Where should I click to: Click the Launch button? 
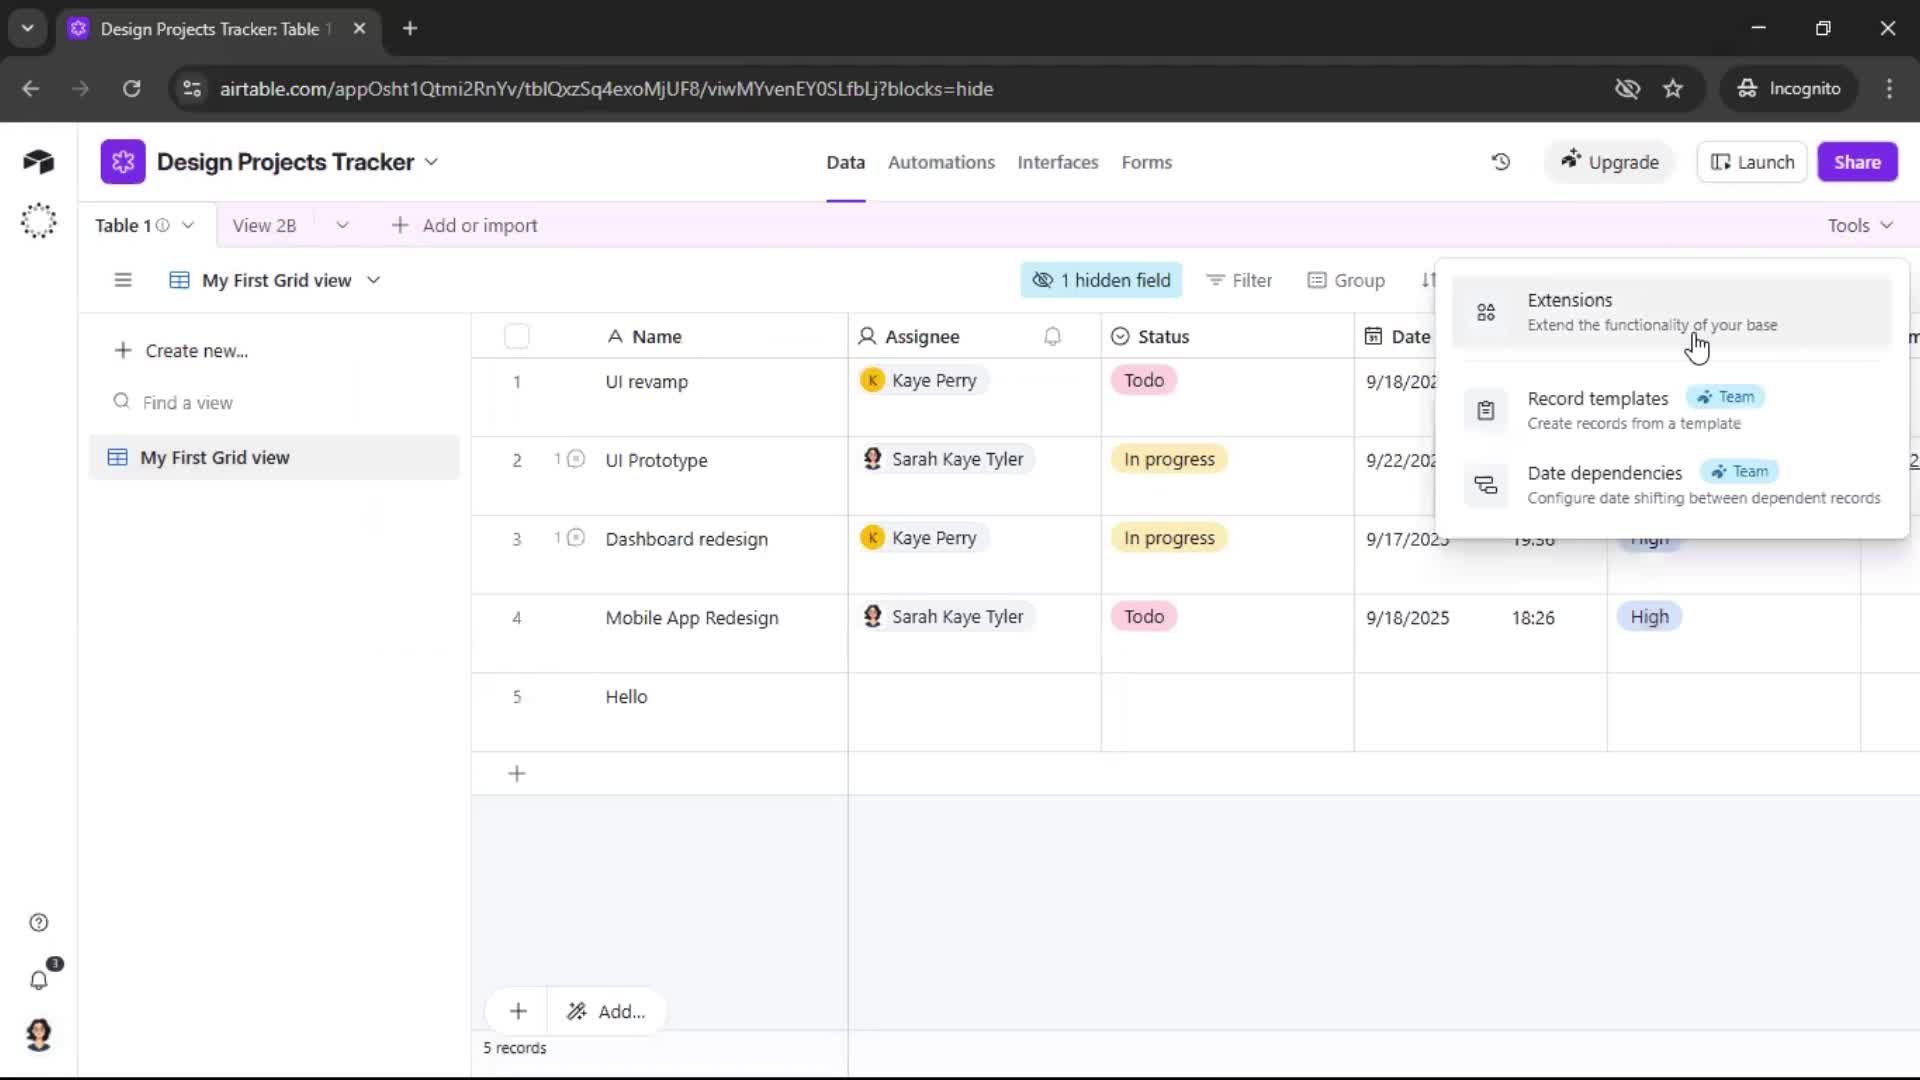[1752, 162]
